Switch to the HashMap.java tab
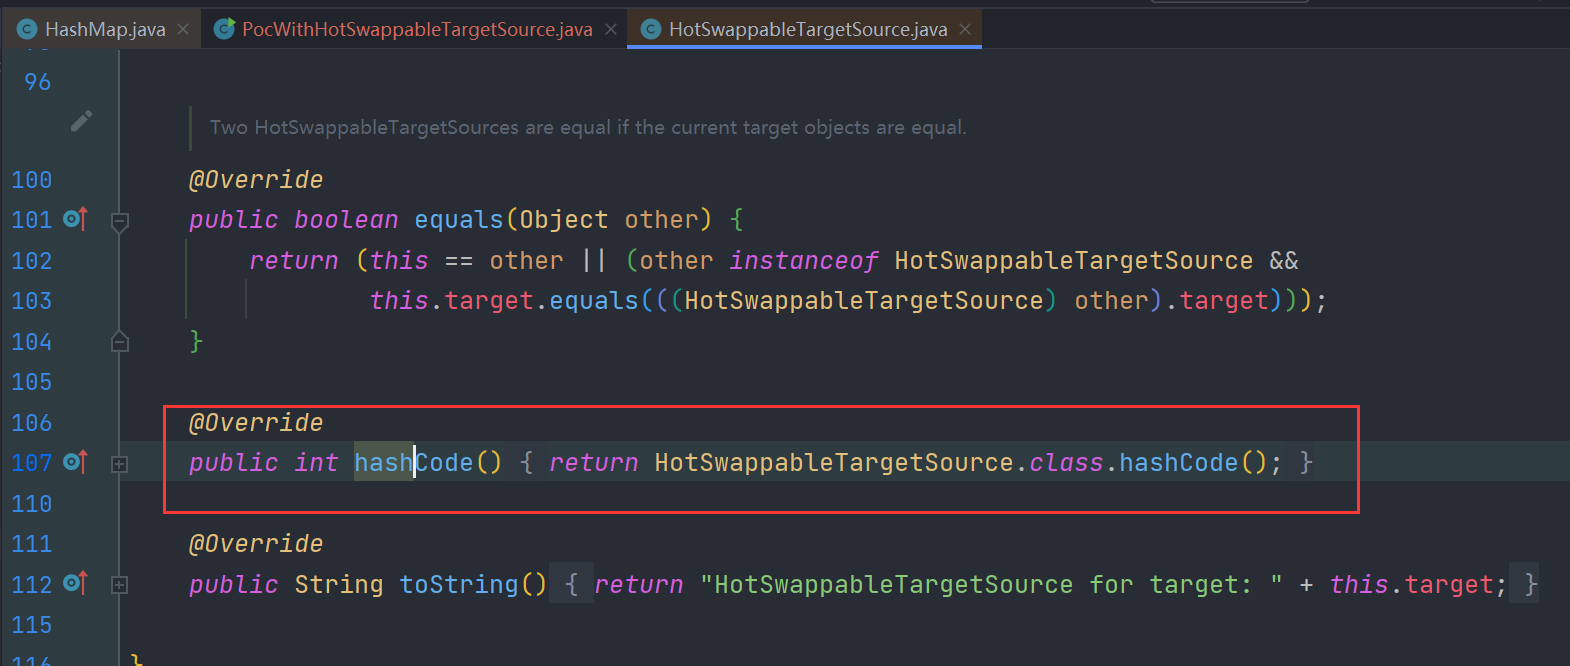 (105, 30)
